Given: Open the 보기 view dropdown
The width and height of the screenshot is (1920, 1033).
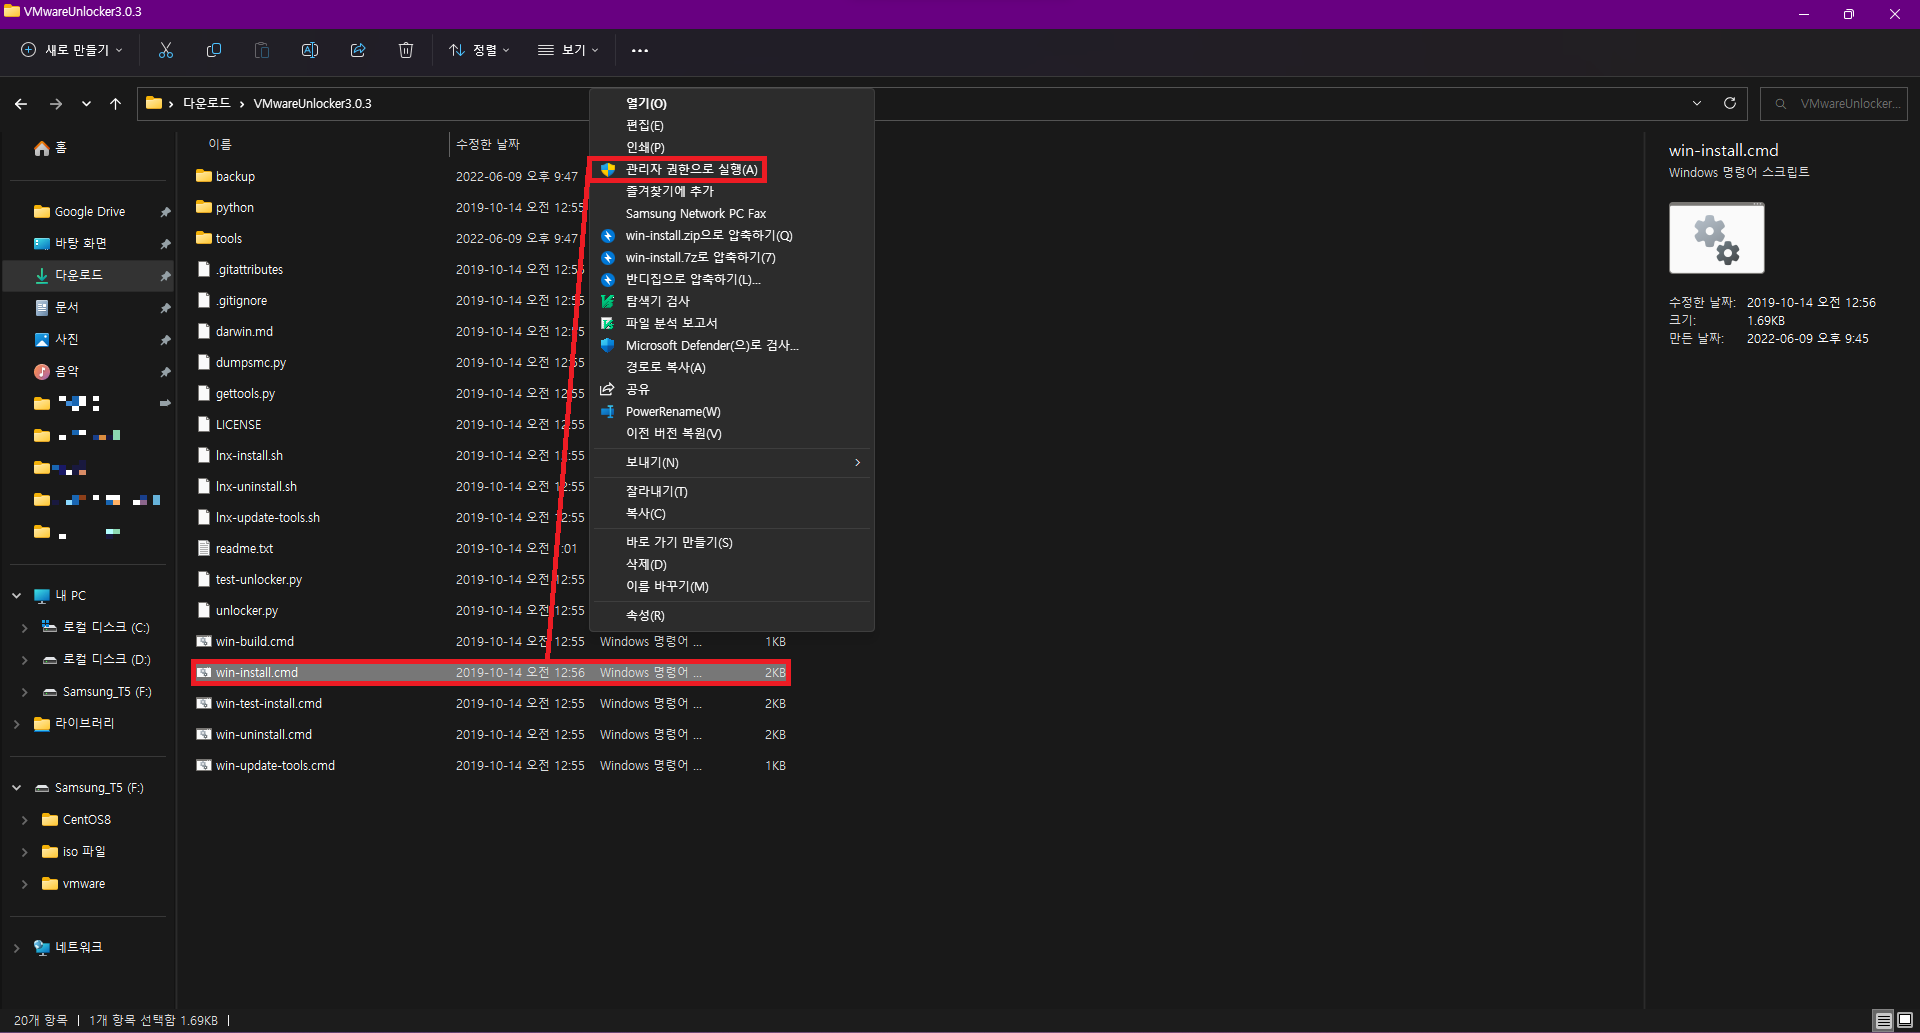Looking at the screenshot, I should pos(568,50).
